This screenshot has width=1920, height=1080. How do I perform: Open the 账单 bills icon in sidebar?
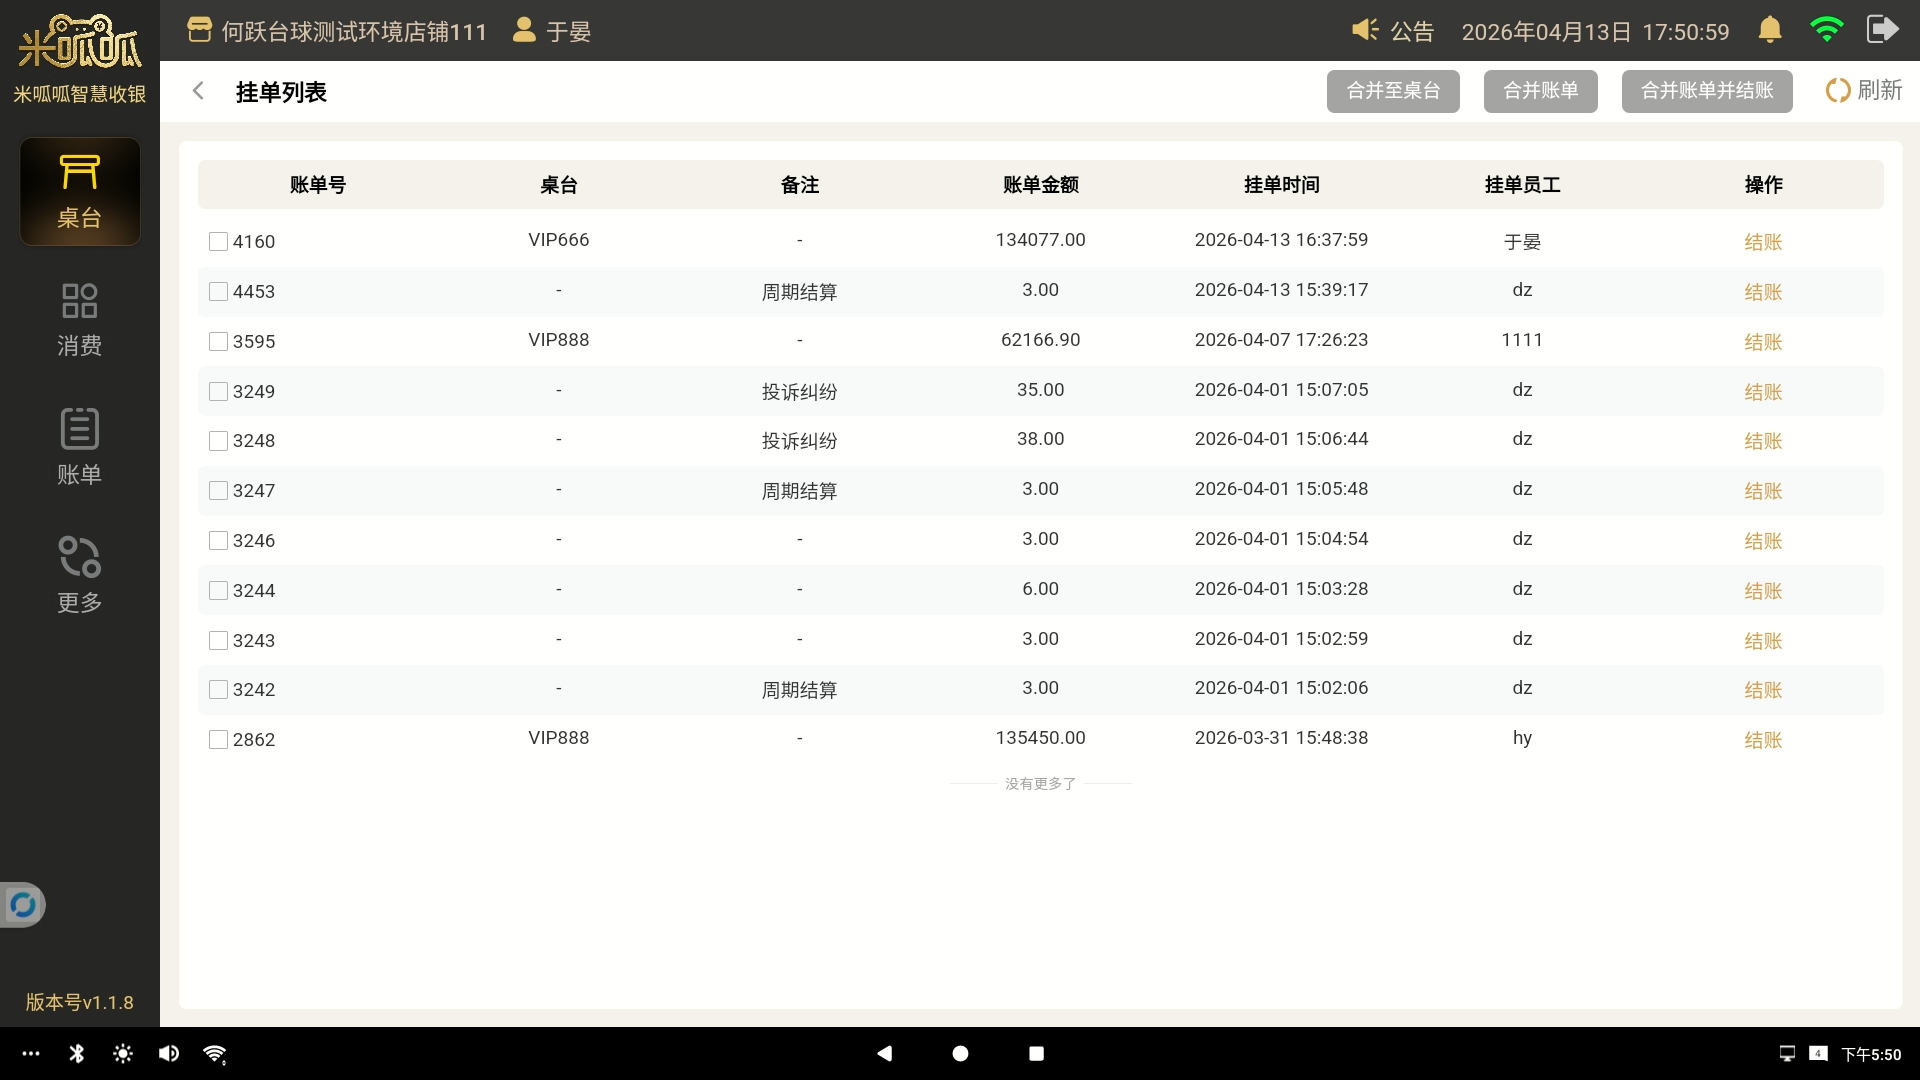pos(79,430)
